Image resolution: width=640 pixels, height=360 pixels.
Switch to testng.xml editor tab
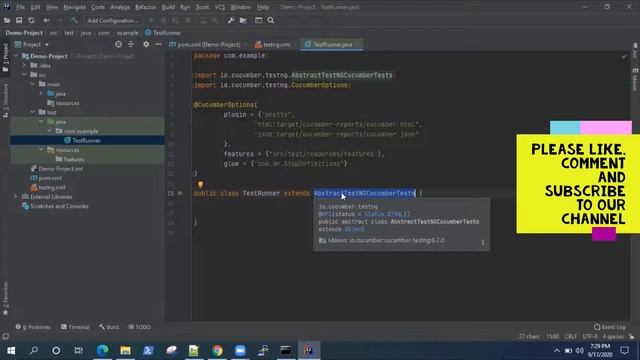(x=273, y=44)
